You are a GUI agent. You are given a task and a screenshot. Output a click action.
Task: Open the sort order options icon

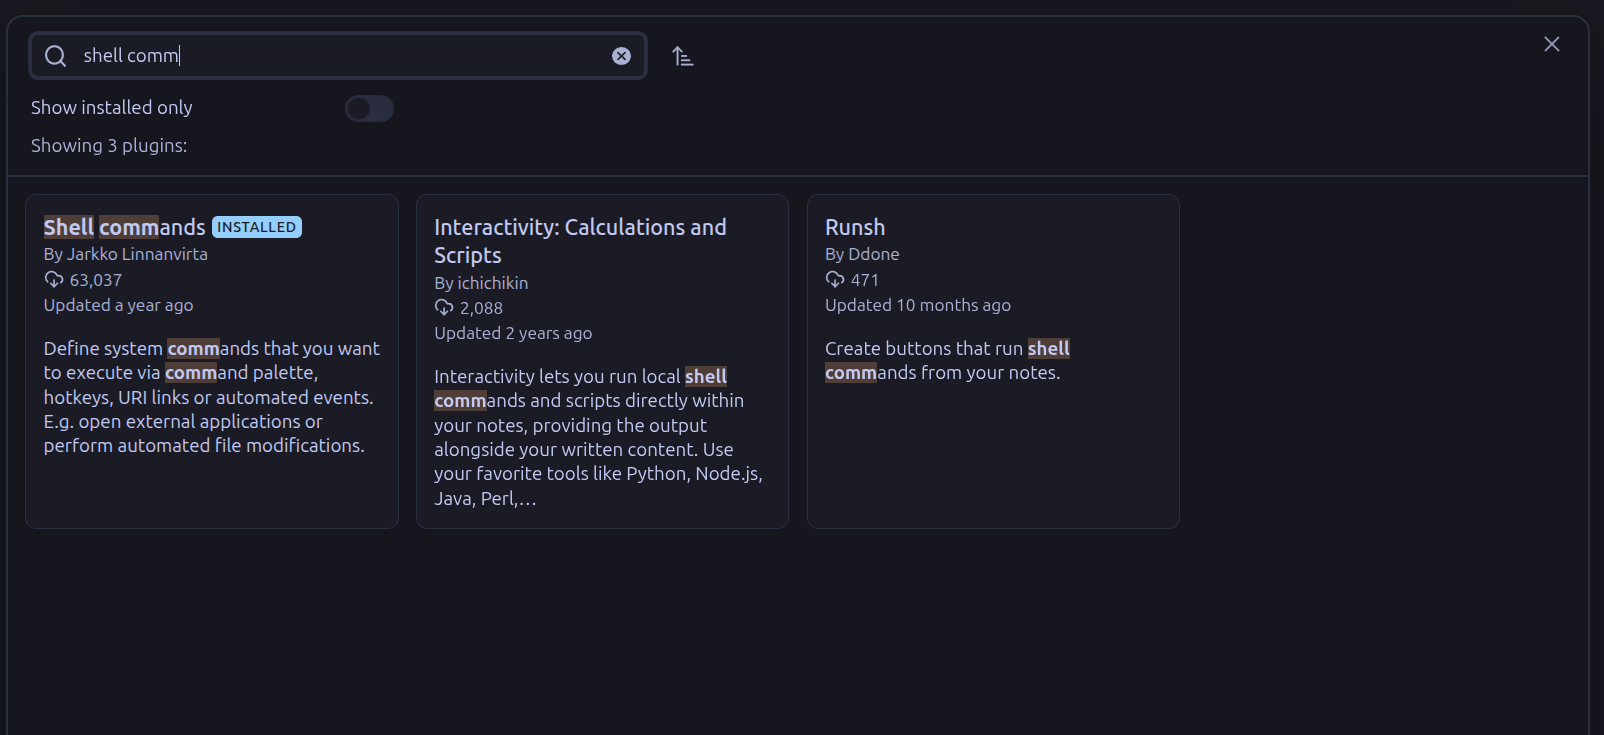point(683,56)
